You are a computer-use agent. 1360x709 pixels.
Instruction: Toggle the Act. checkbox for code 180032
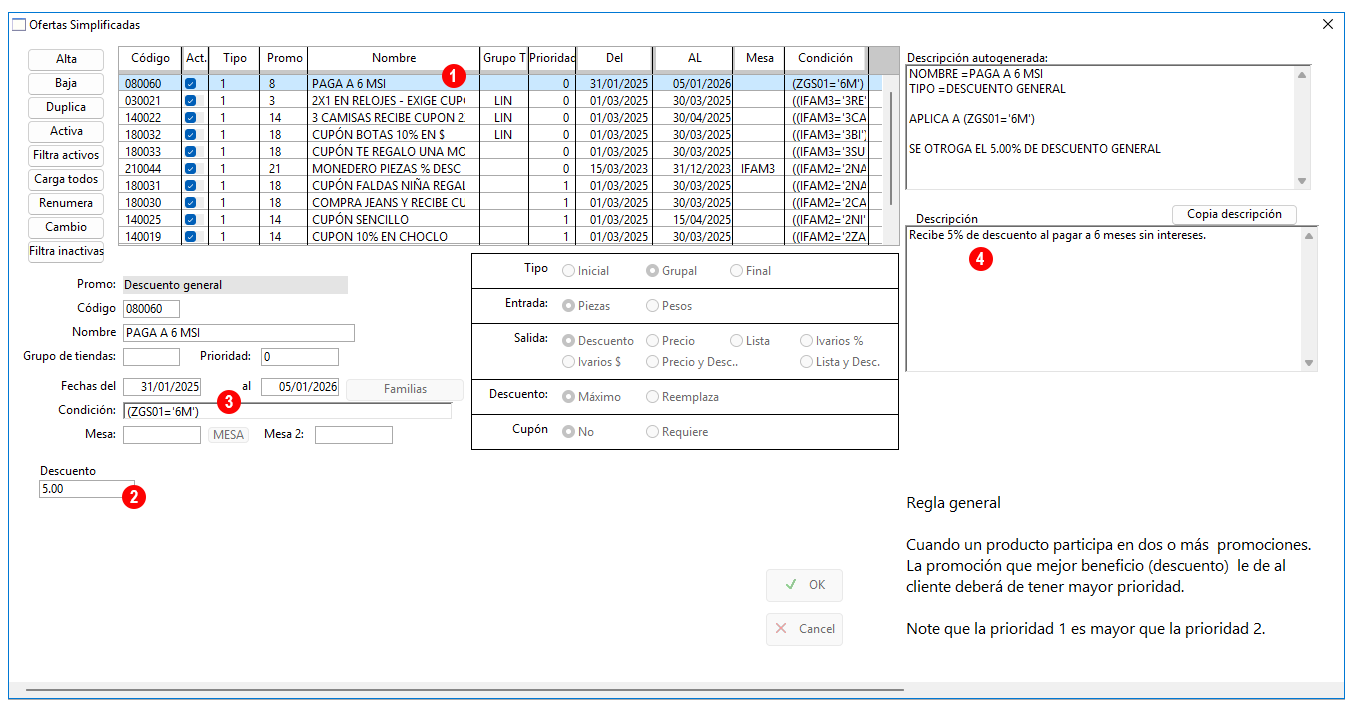(x=191, y=135)
